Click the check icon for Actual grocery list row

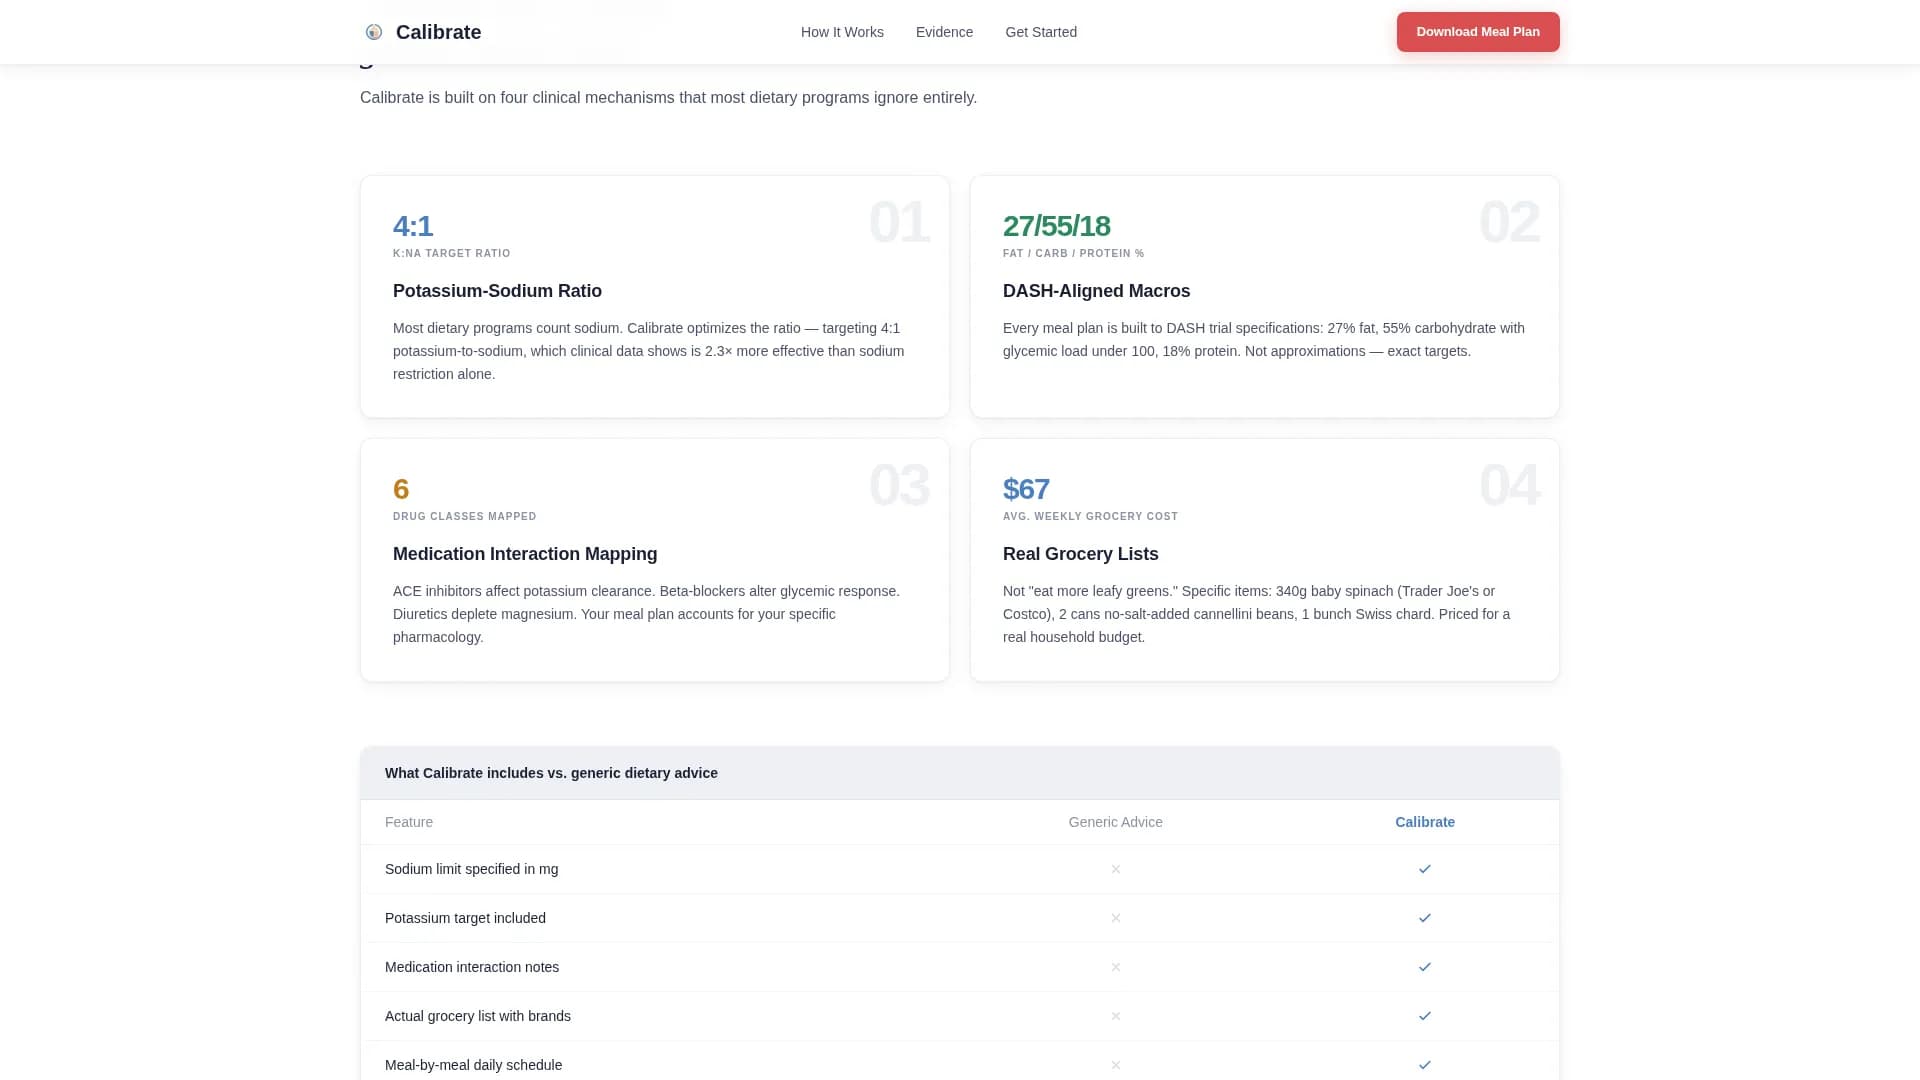1425,1016
